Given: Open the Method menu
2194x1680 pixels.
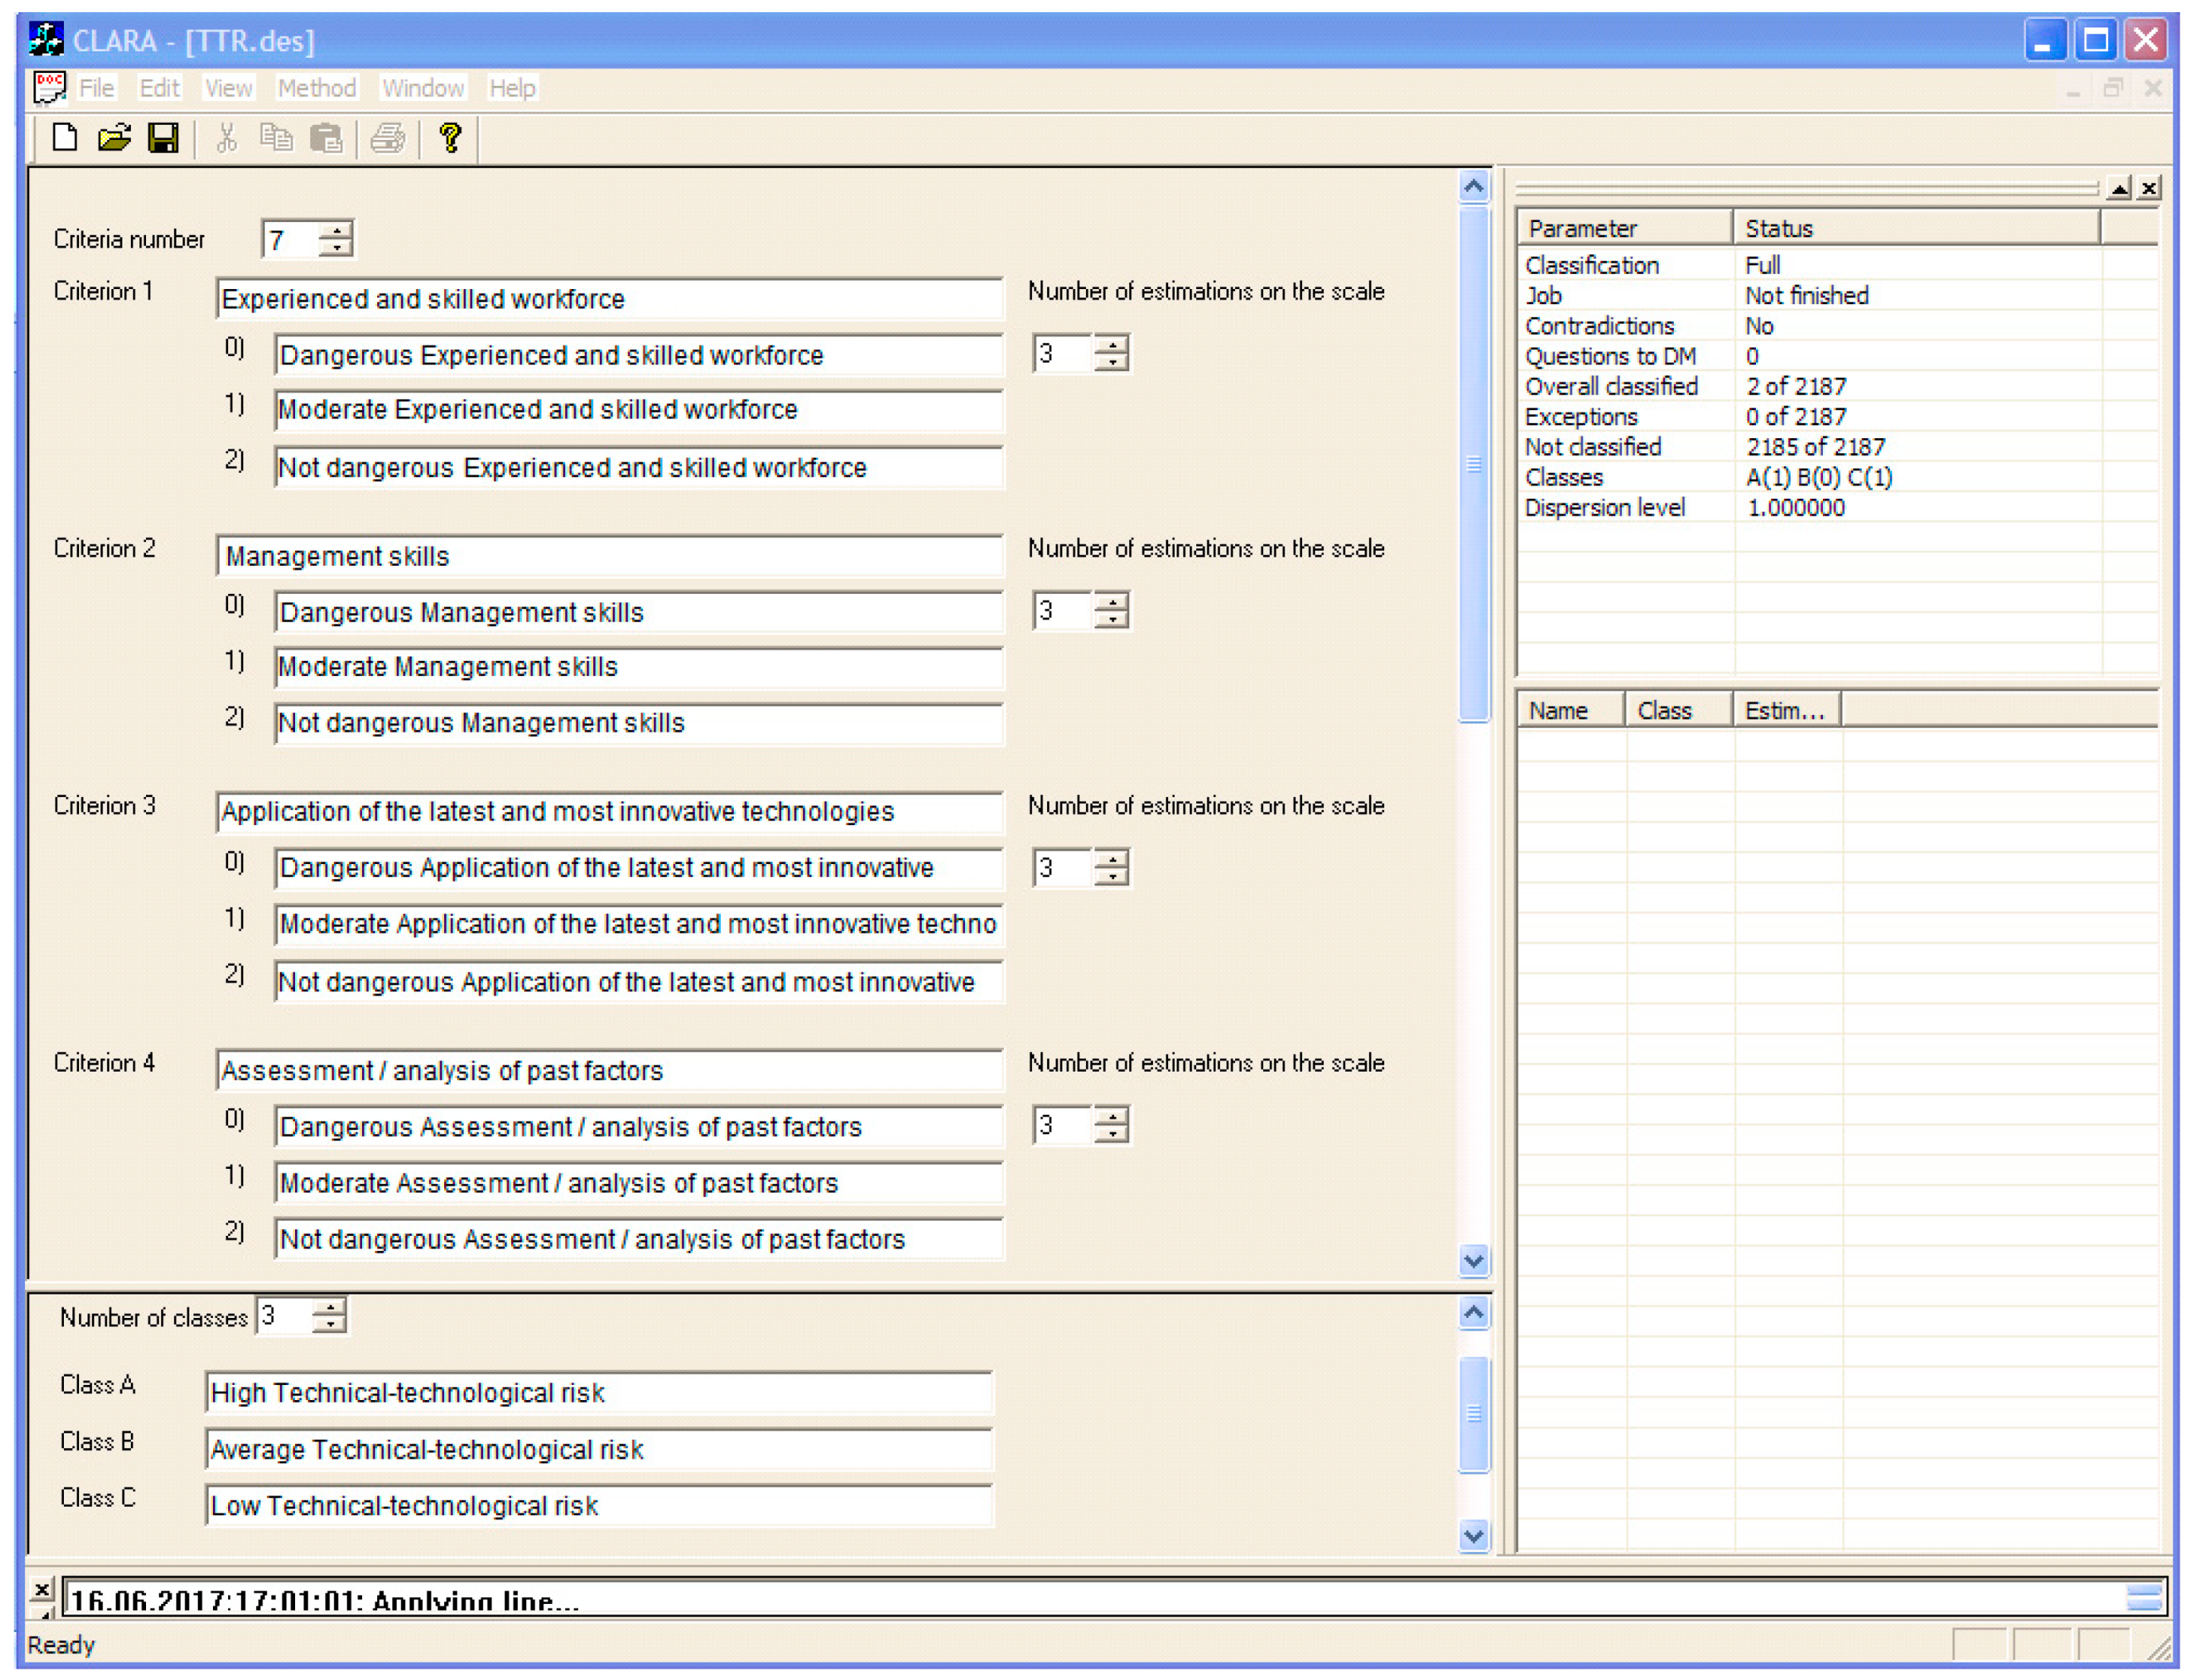Looking at the screenshot, I should click(316, 87).
